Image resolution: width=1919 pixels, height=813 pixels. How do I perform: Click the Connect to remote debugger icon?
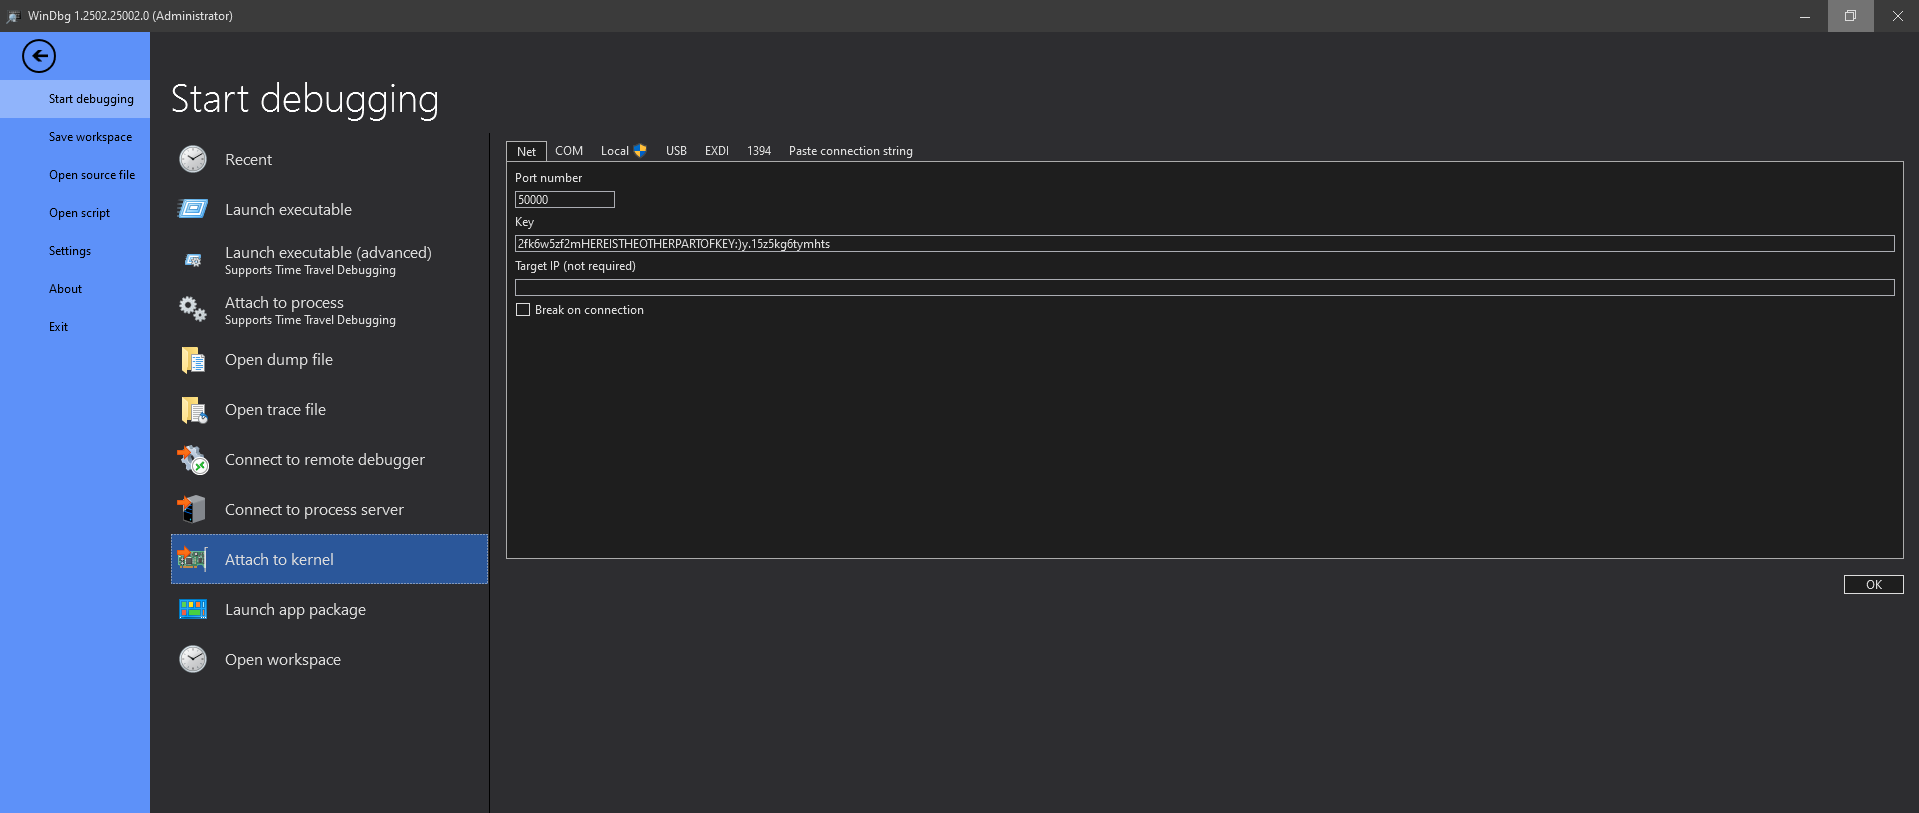point(193,459)
